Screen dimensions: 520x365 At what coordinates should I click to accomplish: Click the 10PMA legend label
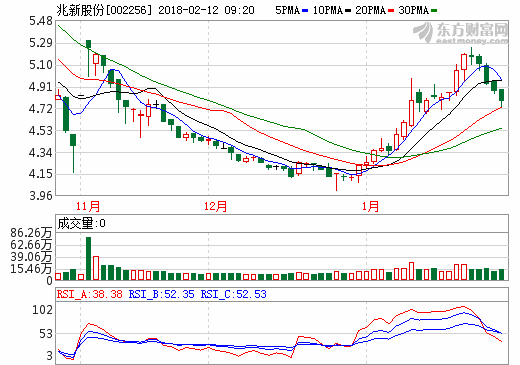[328, 10]
